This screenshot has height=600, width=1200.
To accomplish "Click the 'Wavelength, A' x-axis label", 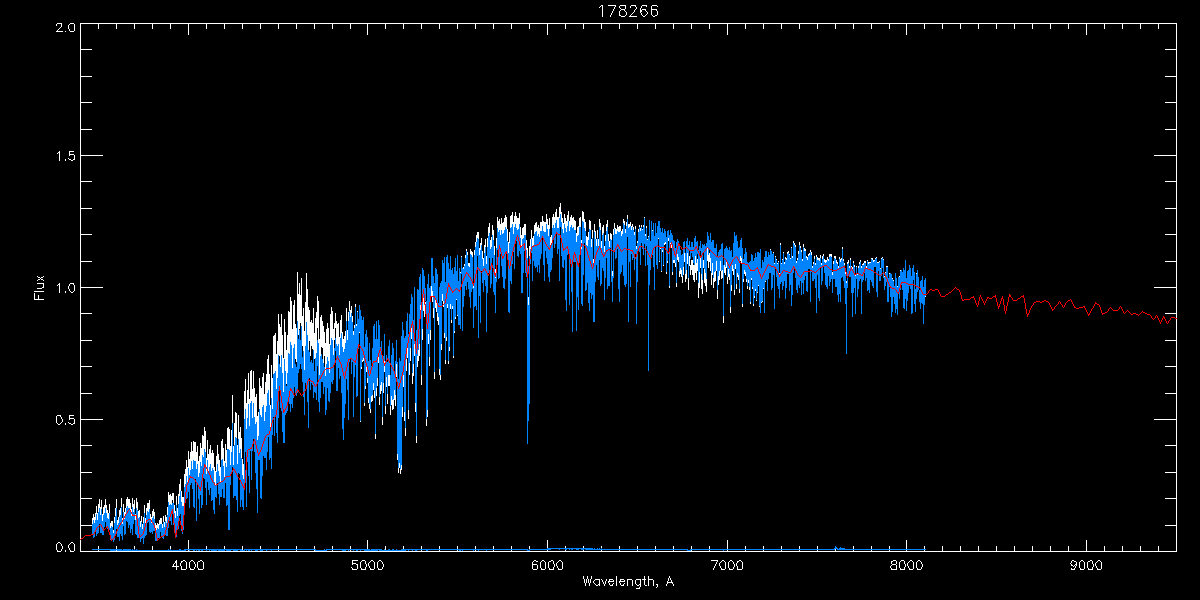I will point(628,582).
